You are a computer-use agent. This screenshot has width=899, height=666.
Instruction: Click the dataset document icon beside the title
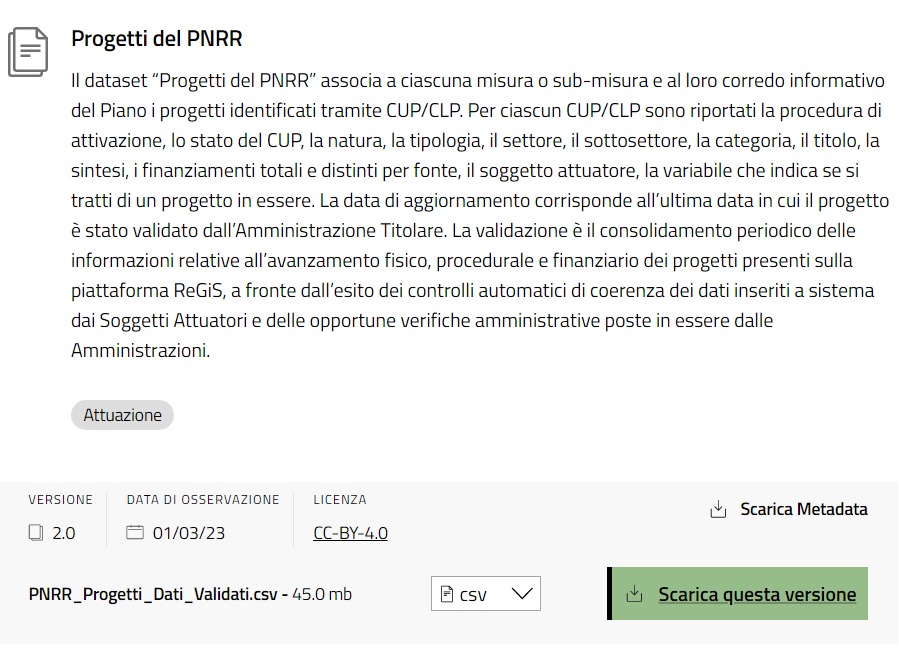click(28, 52)
